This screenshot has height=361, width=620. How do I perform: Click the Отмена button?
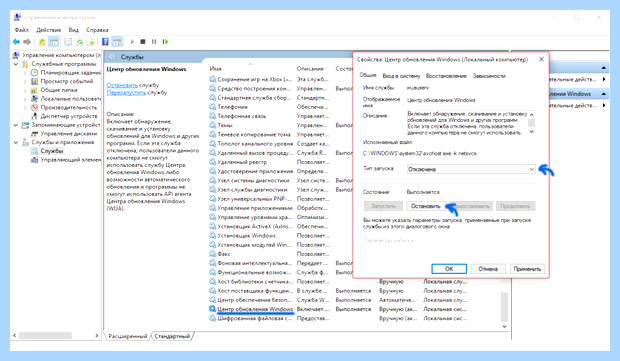point(488,269)
